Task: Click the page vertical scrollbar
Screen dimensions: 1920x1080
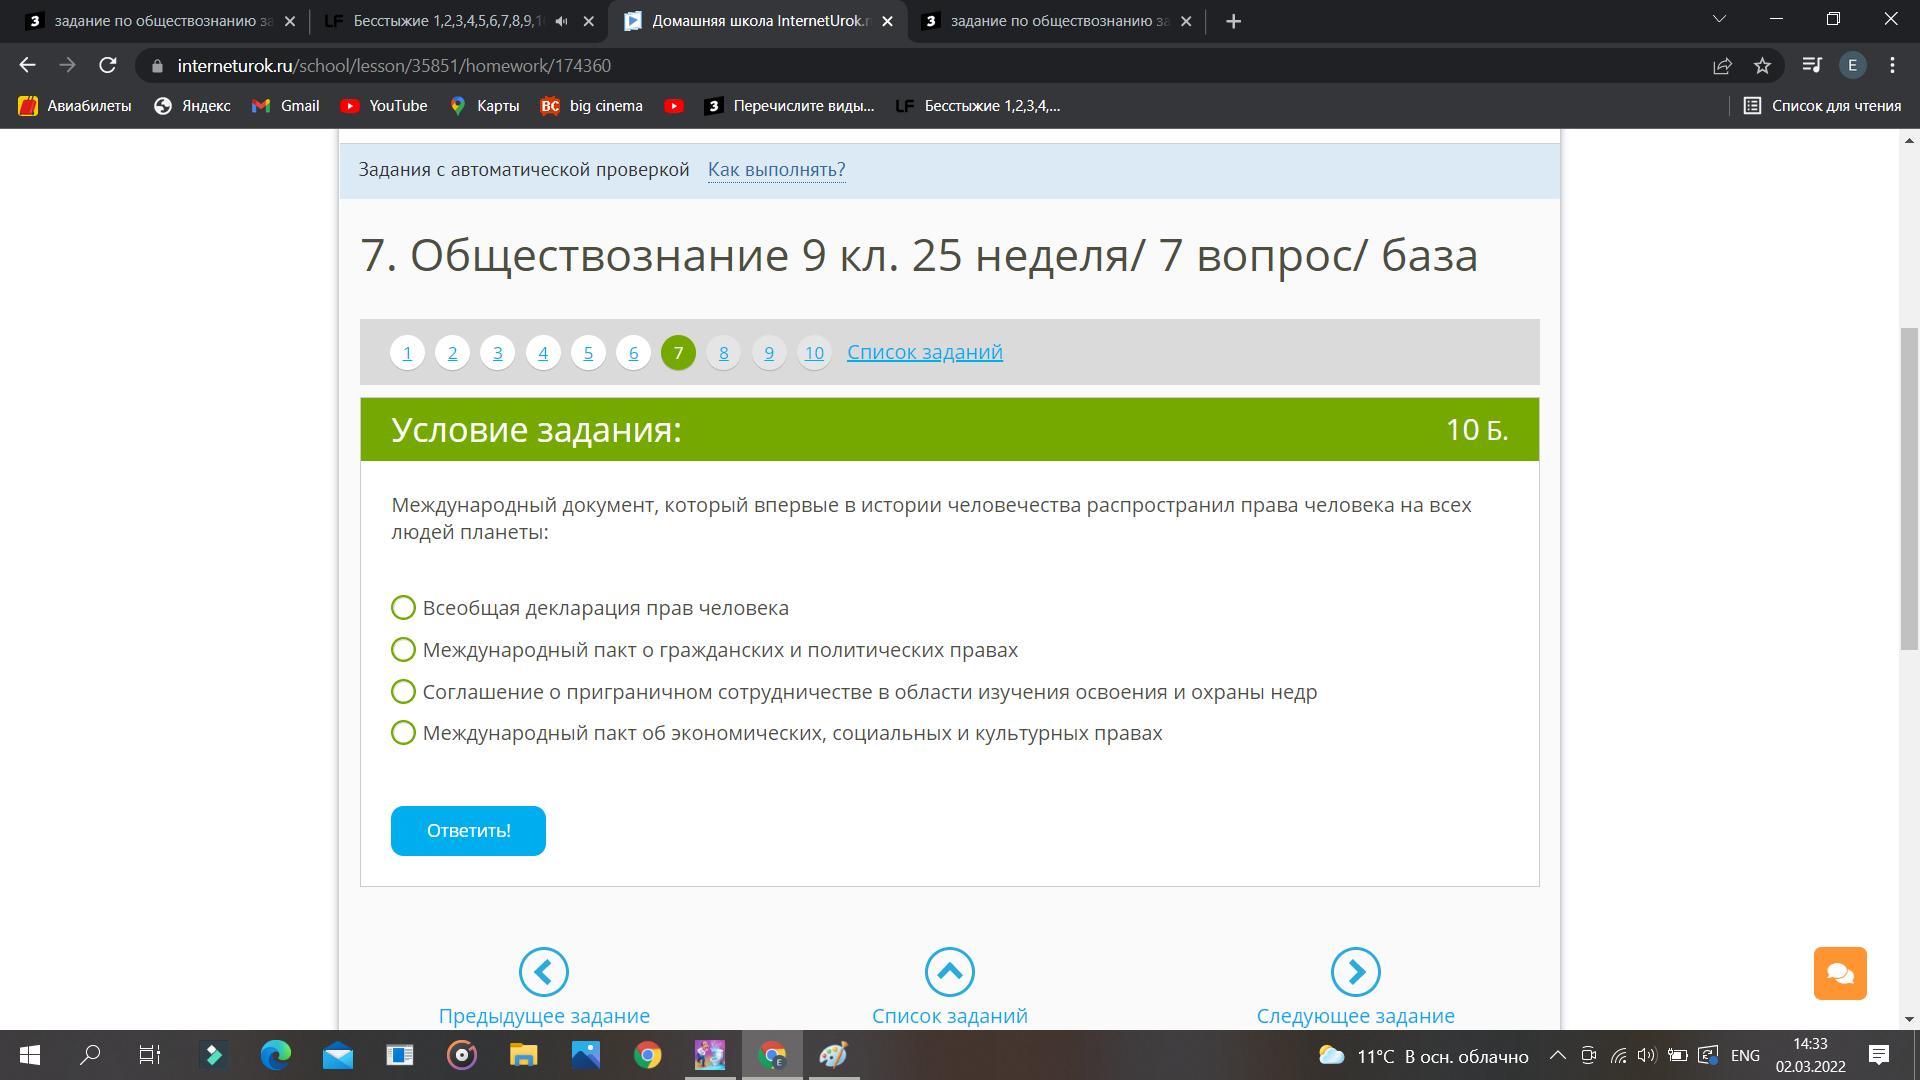Action: pos(1908,489)
